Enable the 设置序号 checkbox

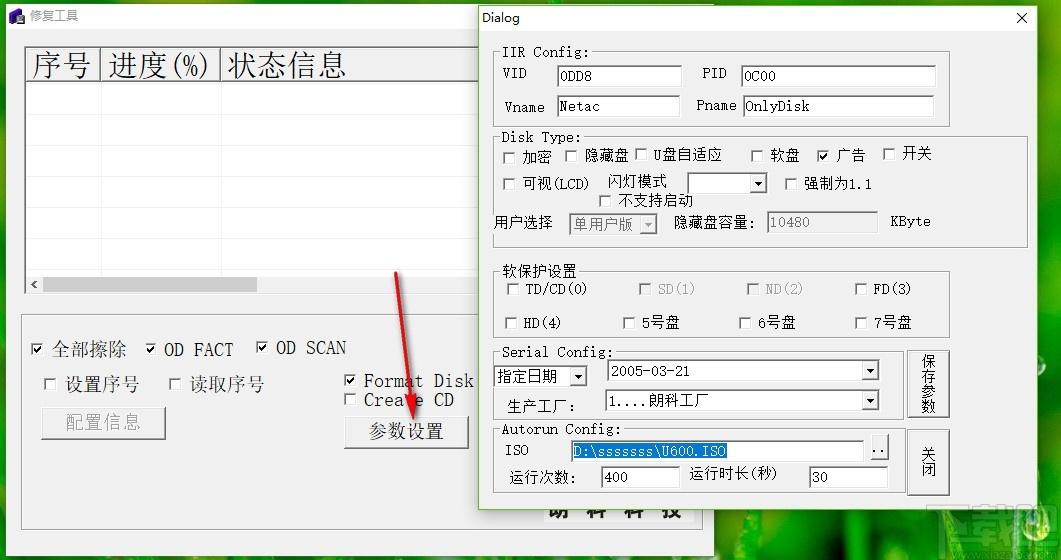point(49,384)
